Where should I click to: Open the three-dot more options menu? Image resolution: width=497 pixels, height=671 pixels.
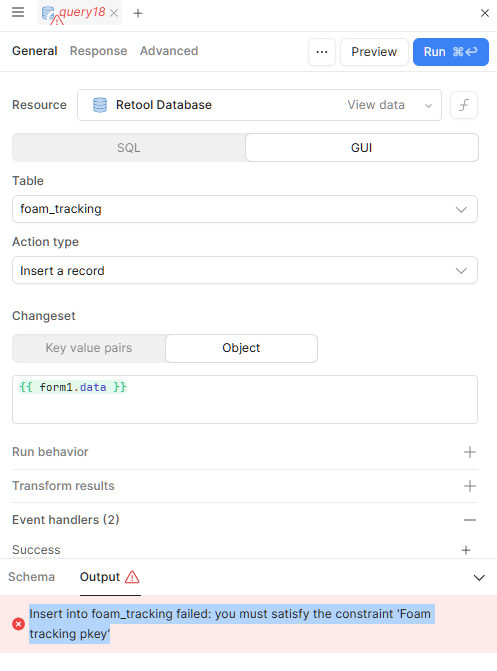[322, 52]
